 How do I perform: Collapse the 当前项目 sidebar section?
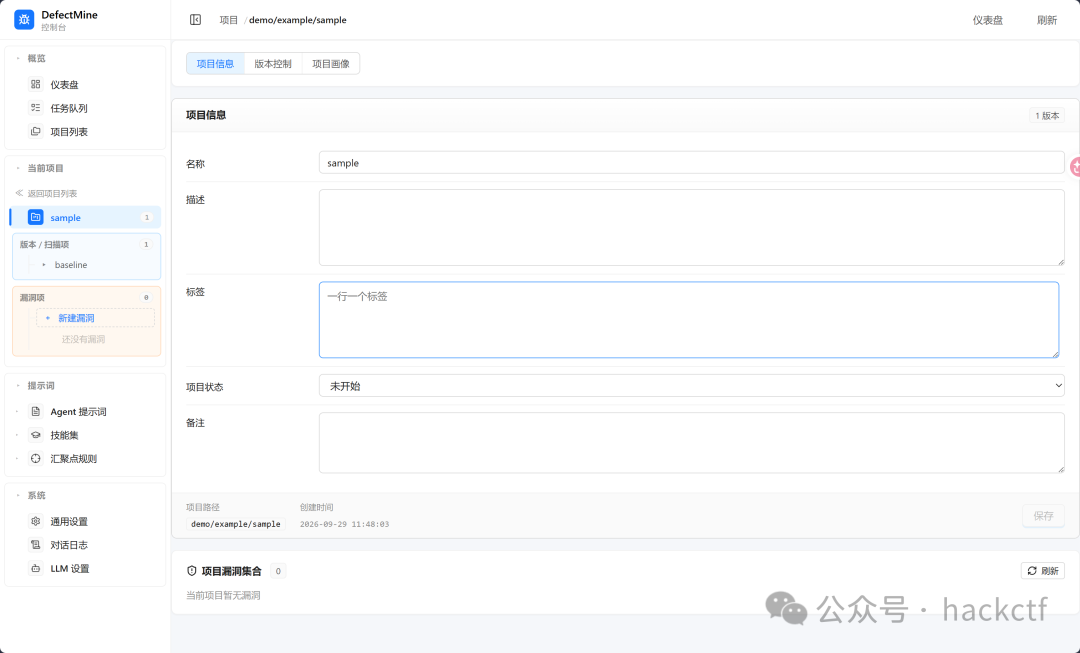pos(18,167)
